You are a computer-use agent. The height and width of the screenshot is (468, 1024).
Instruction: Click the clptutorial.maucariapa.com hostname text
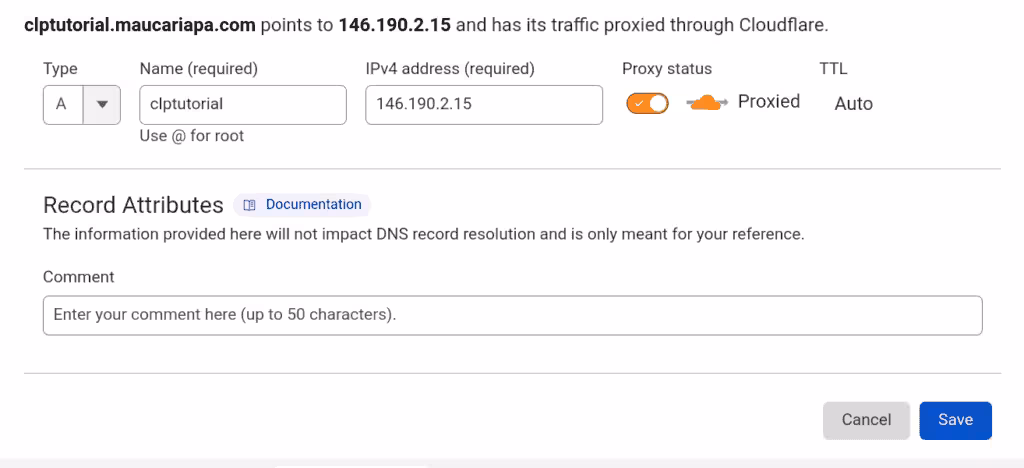point(139,26)
